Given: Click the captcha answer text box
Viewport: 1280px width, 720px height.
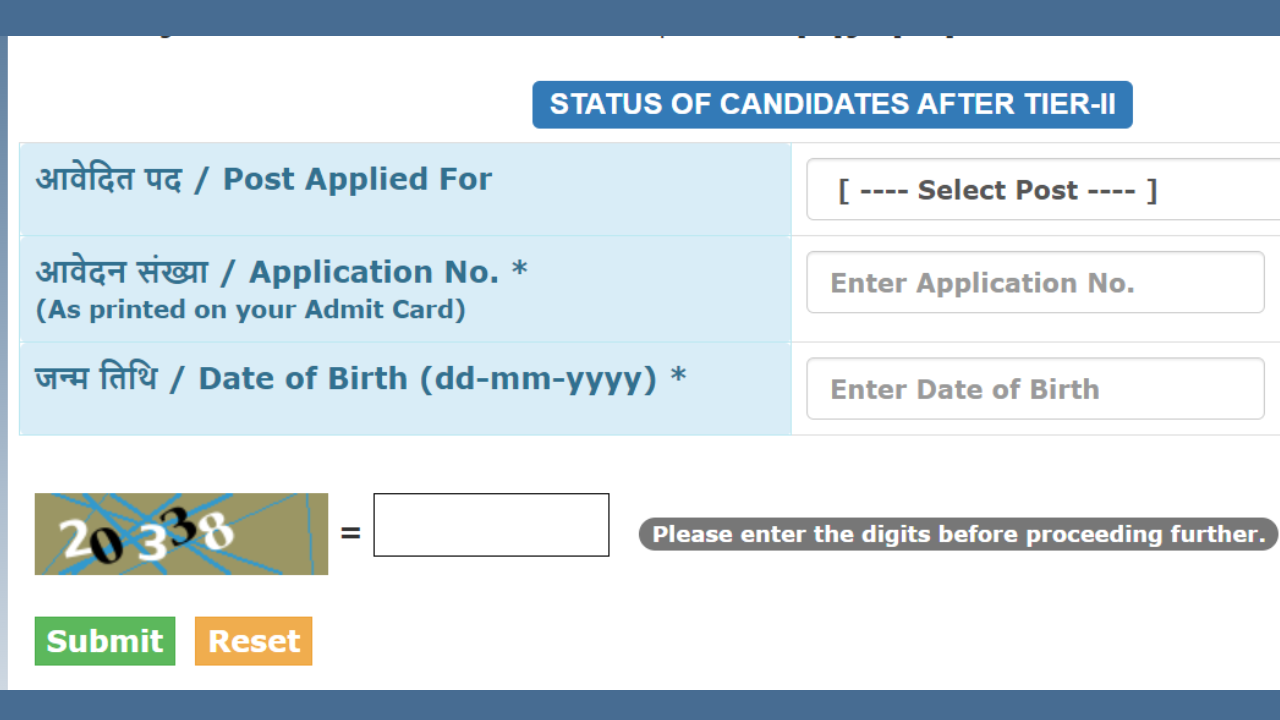Looking at the screenshot, I should 491,525.
